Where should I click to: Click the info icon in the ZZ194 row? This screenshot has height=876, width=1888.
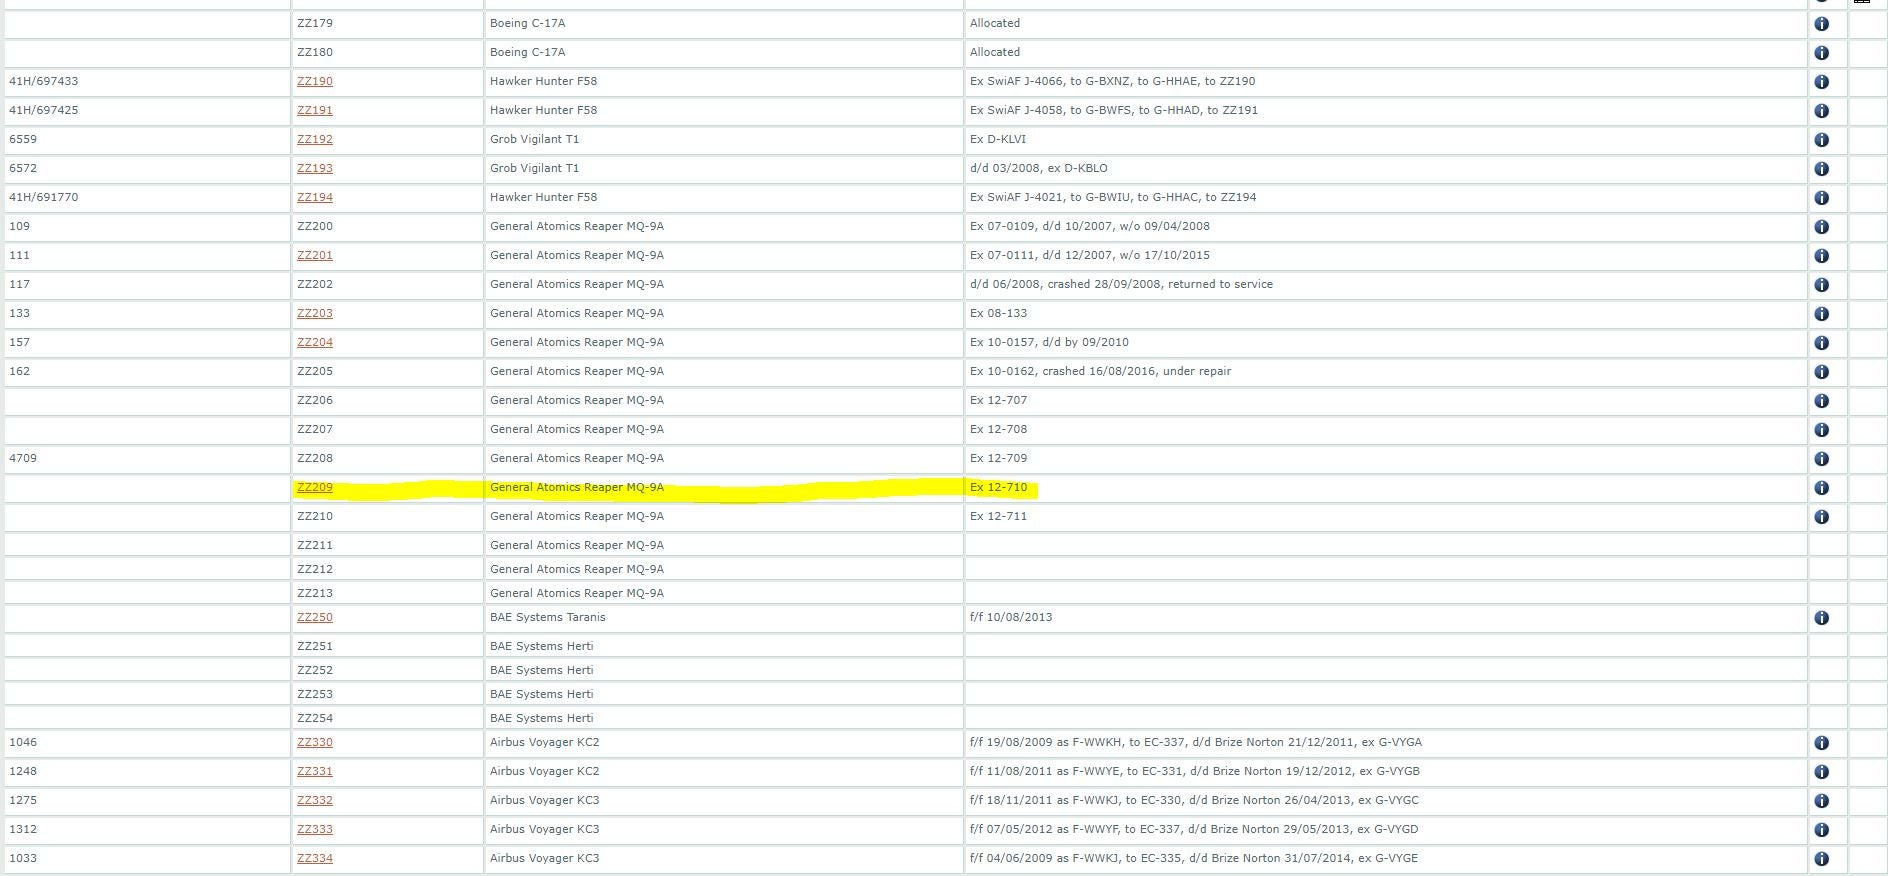pyautogui.click(x=1821, y=198)
